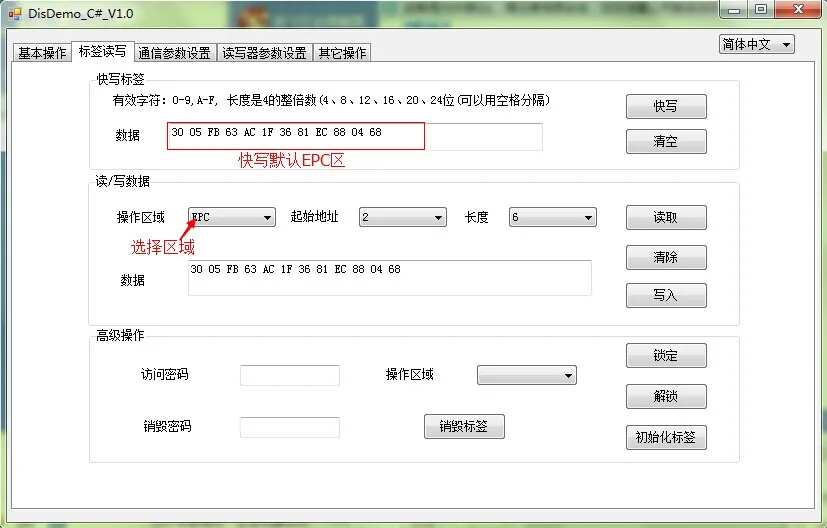This screenshot has height=528, width=827.
Task: Click the 清除 button
Action: tap(666, 257)
